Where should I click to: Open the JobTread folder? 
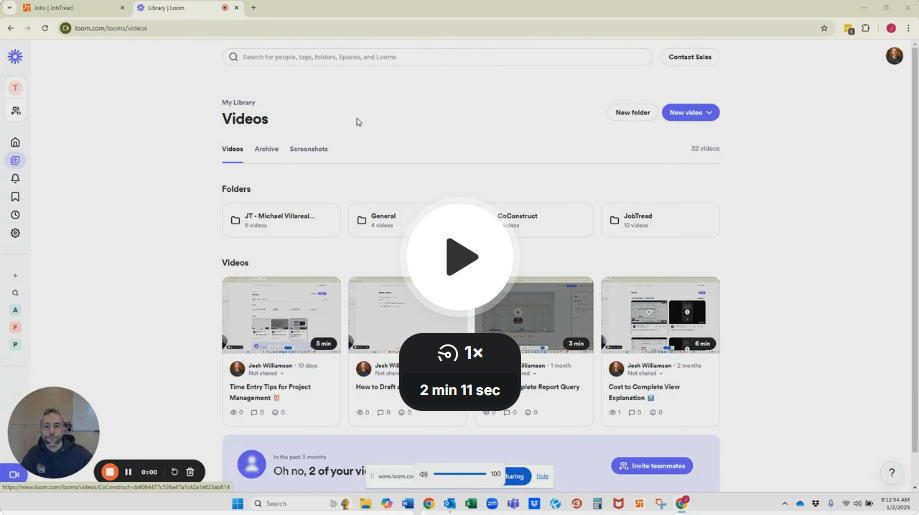660,220
